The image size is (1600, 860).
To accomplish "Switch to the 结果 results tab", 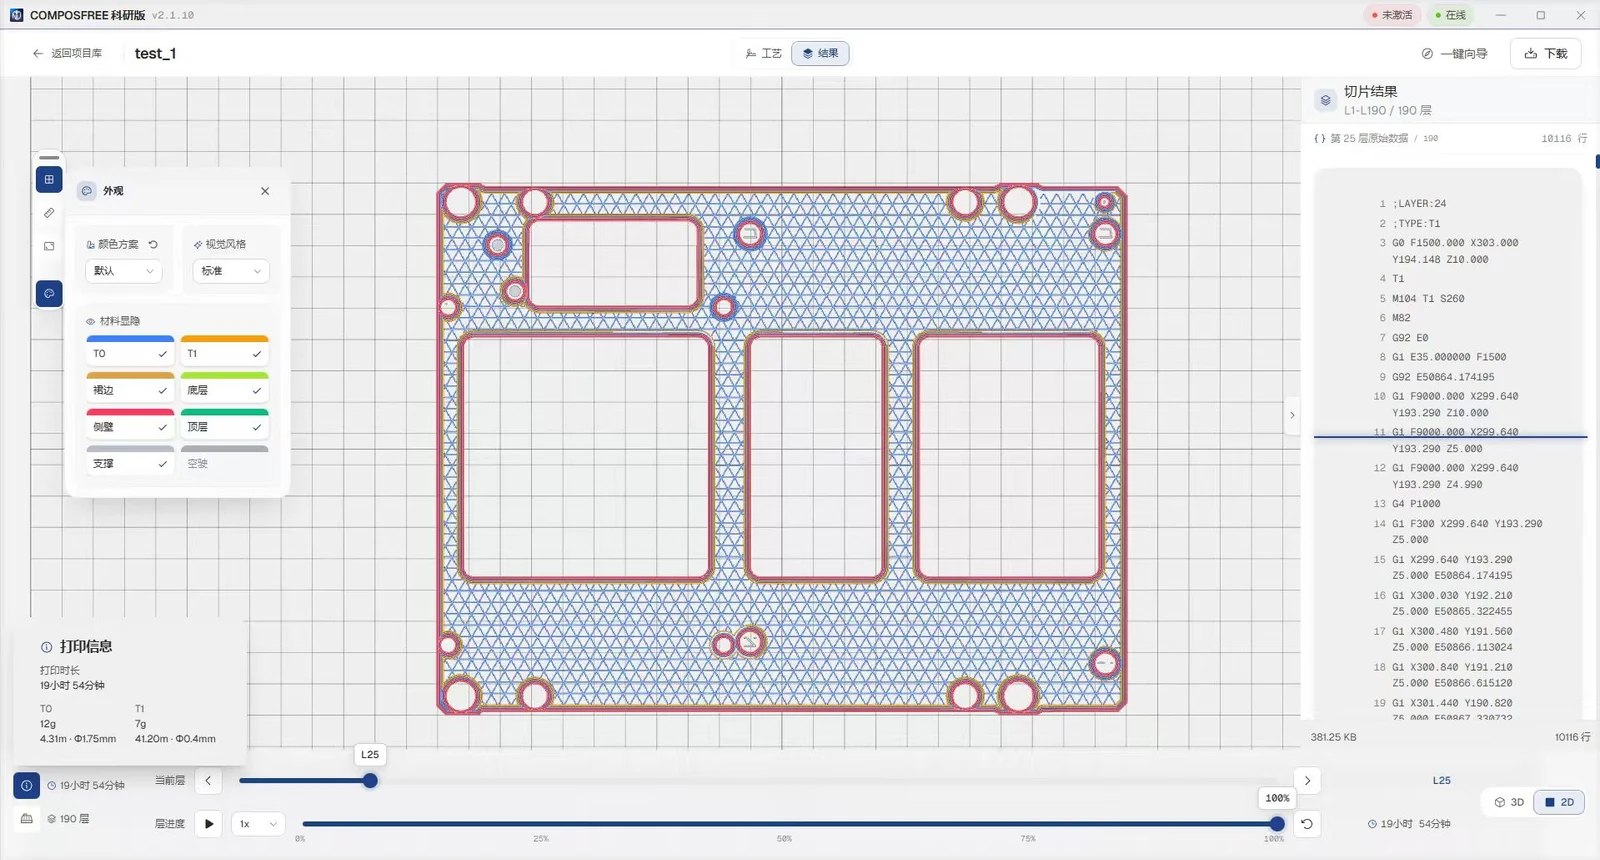I will click(x=820, y=54).
